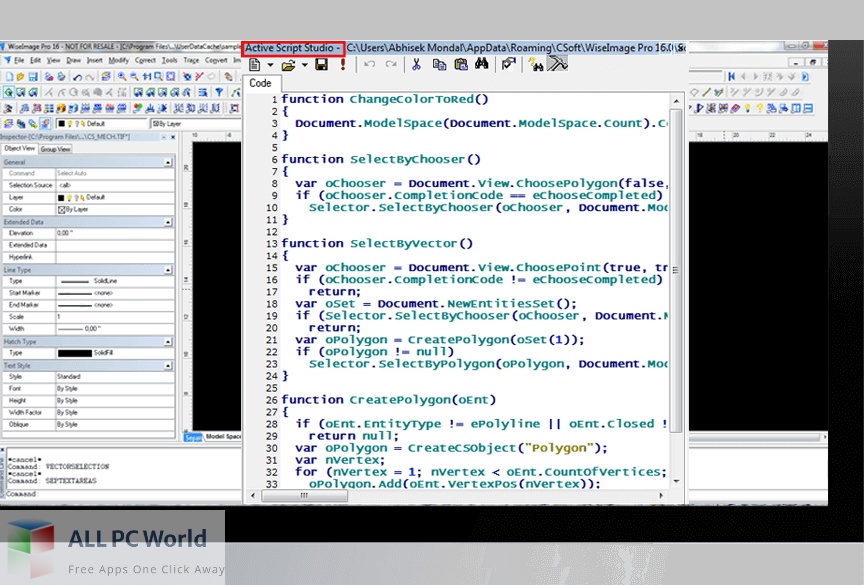The height and width of the screenshot is (585, 864).
Task: Click the Elevation value field
Action: (x=115, y=233)
